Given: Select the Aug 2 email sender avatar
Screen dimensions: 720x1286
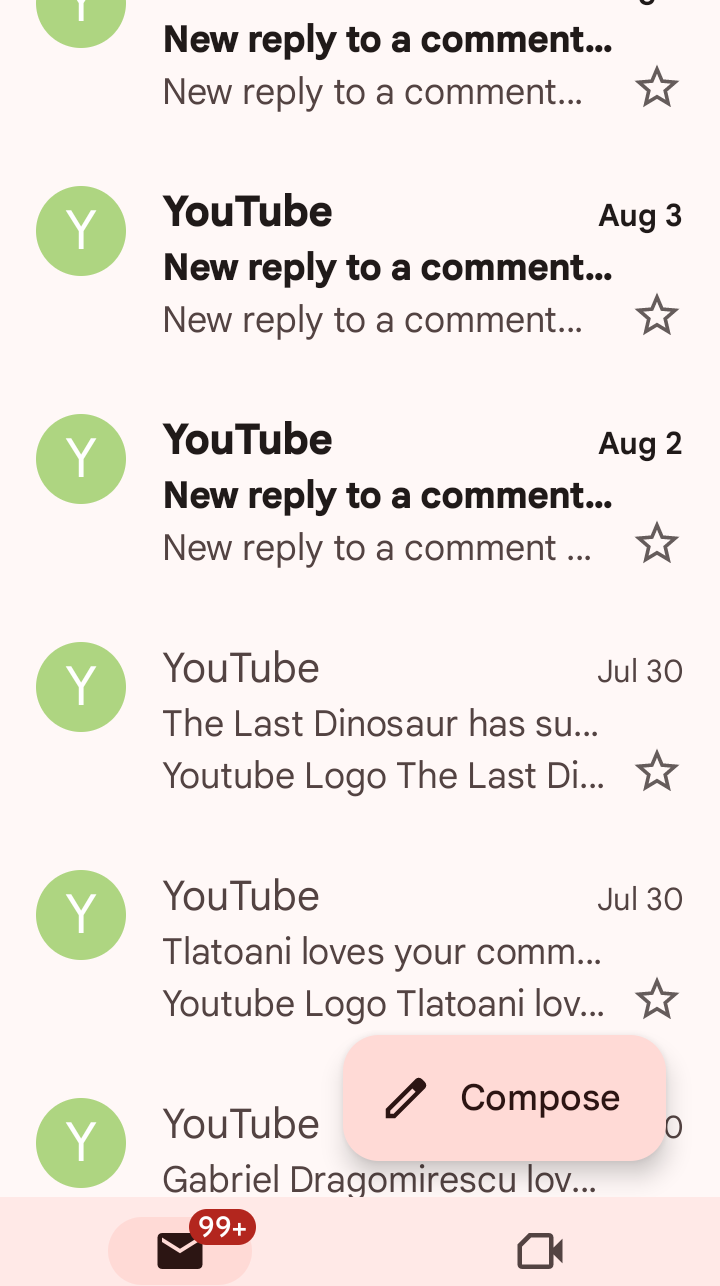Looking at the screenshot, I should point(81,459).
